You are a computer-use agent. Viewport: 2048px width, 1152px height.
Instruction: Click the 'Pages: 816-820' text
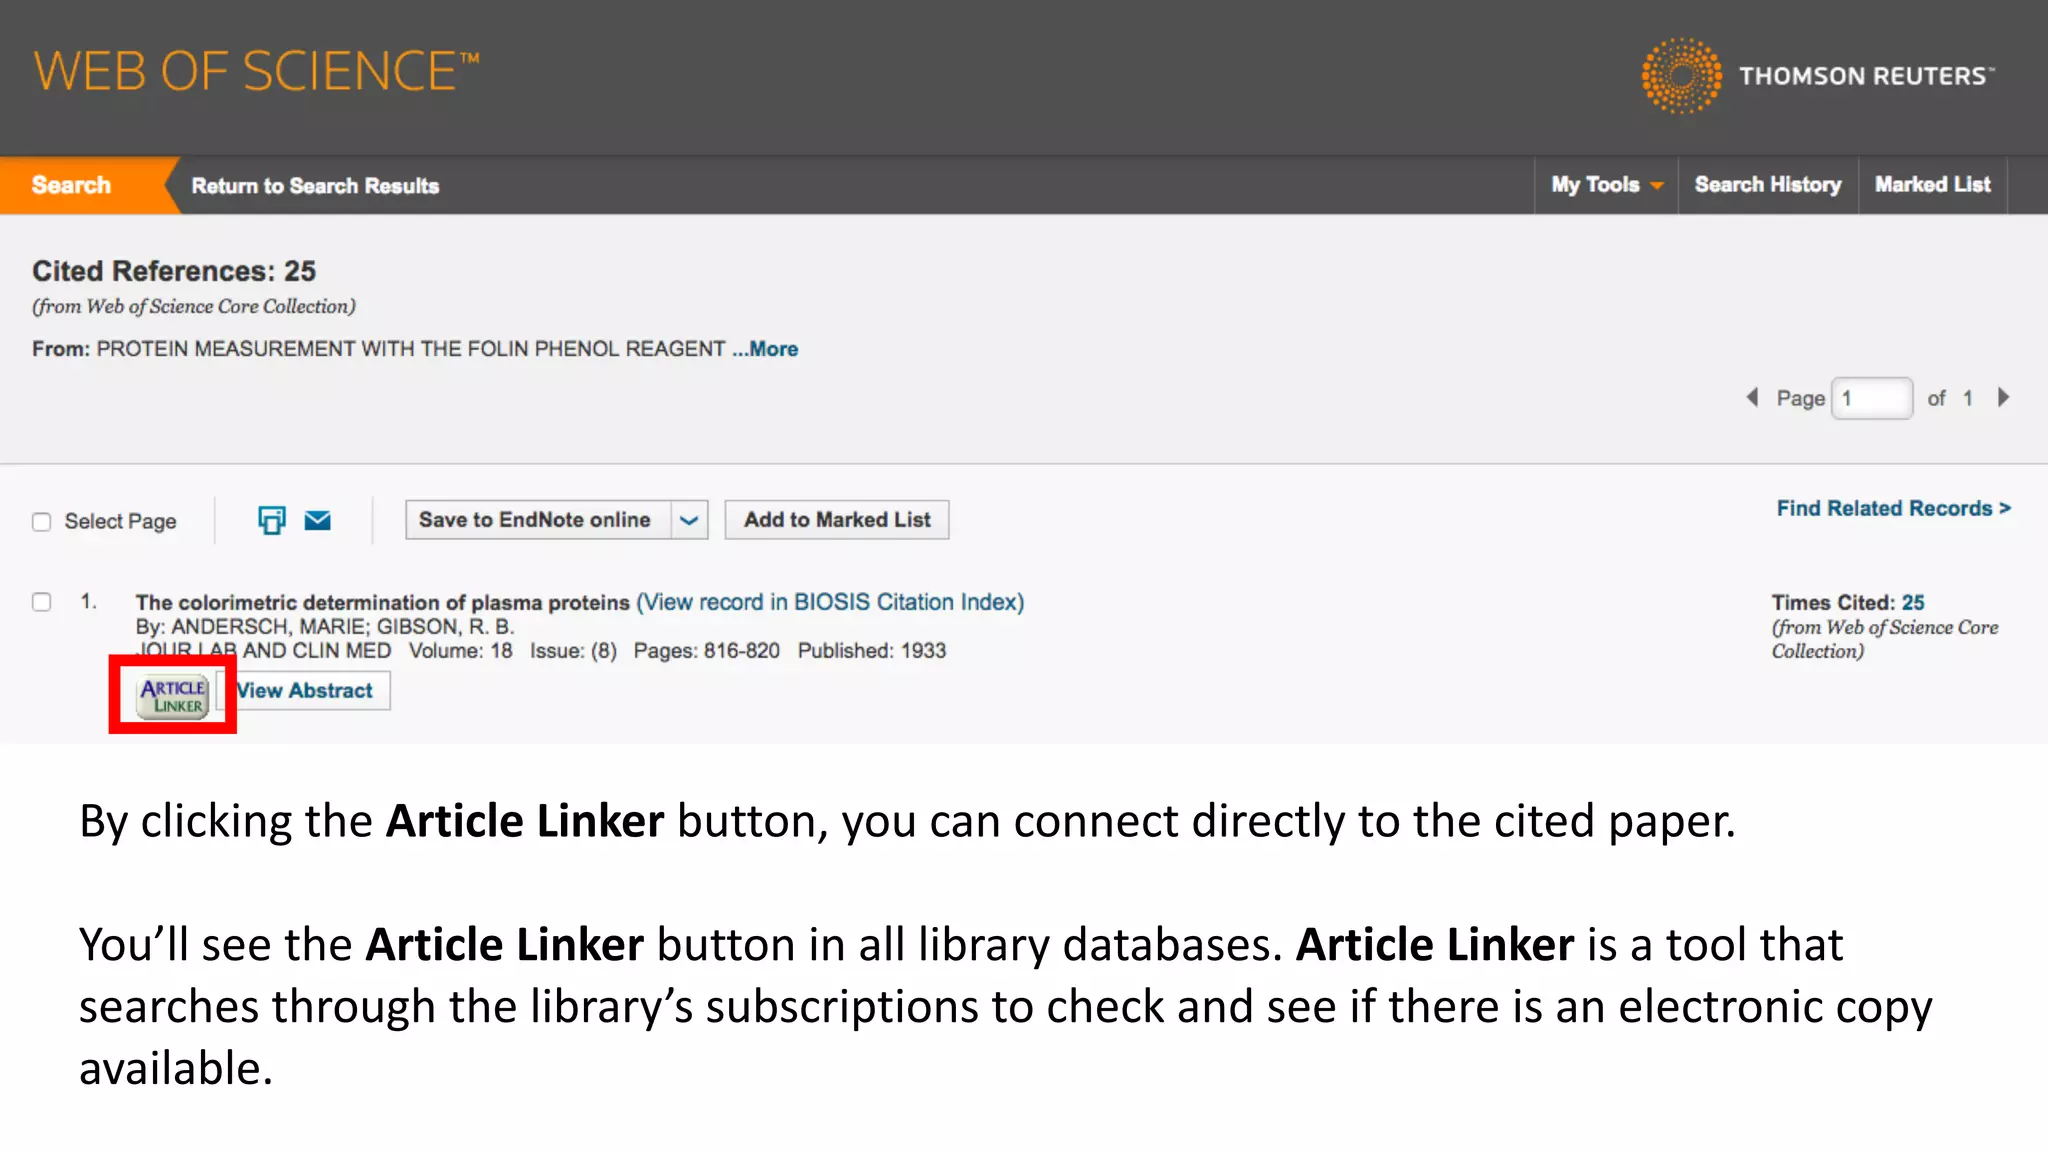point(707,651)
